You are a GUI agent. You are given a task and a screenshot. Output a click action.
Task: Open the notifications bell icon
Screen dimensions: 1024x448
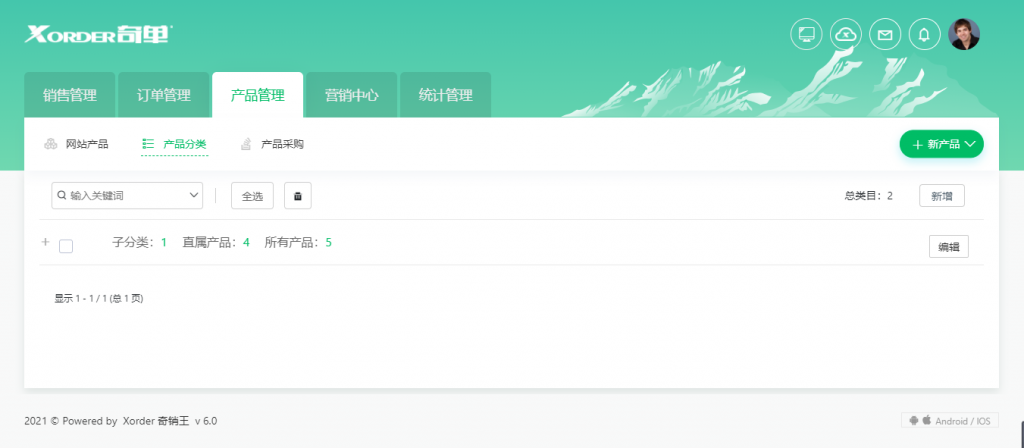[924, 34]
